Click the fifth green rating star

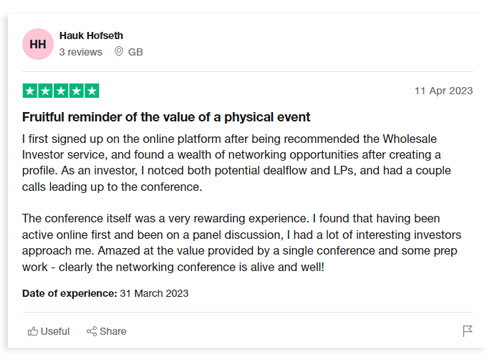(92, 91)
